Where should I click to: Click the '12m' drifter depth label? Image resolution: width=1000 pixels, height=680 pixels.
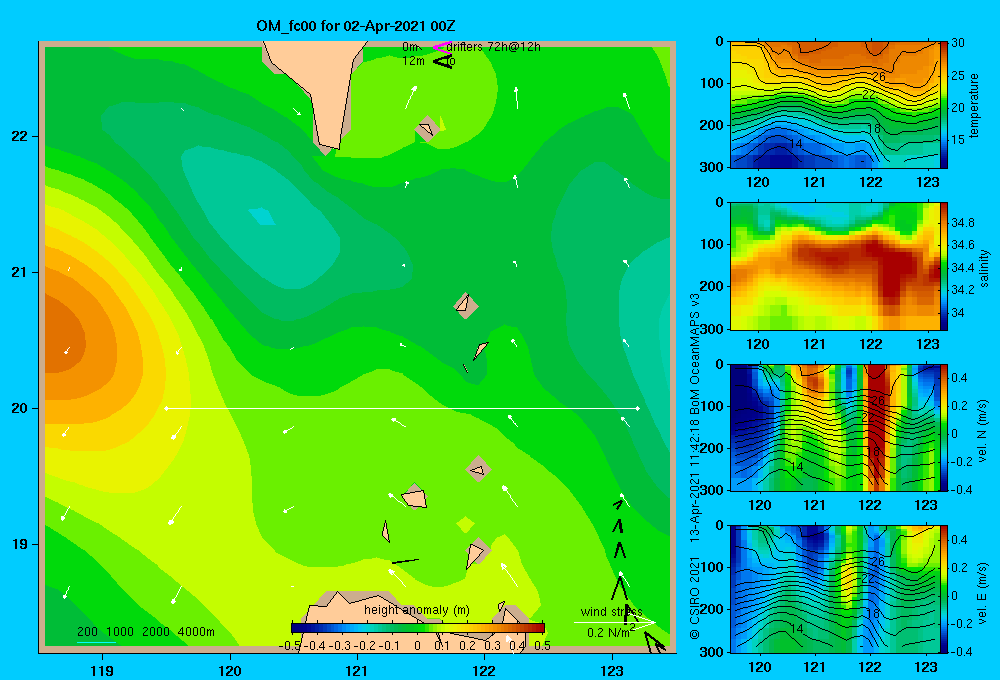coord(413,61)
